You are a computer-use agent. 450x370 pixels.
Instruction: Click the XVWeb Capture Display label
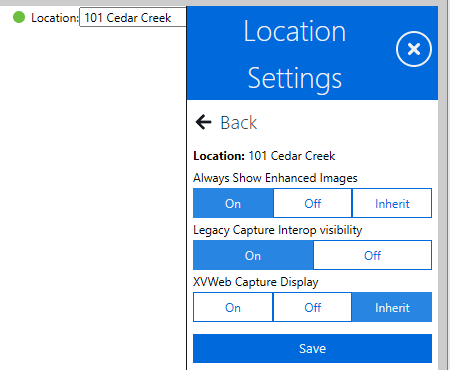256,282
